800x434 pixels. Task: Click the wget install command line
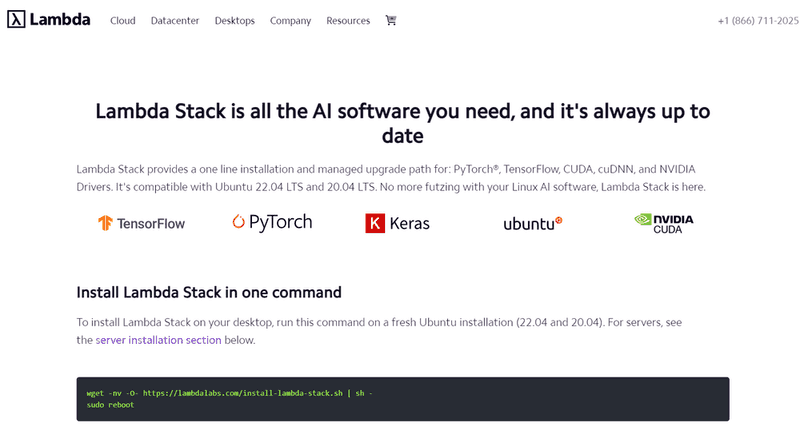click(x=230, y=393)
